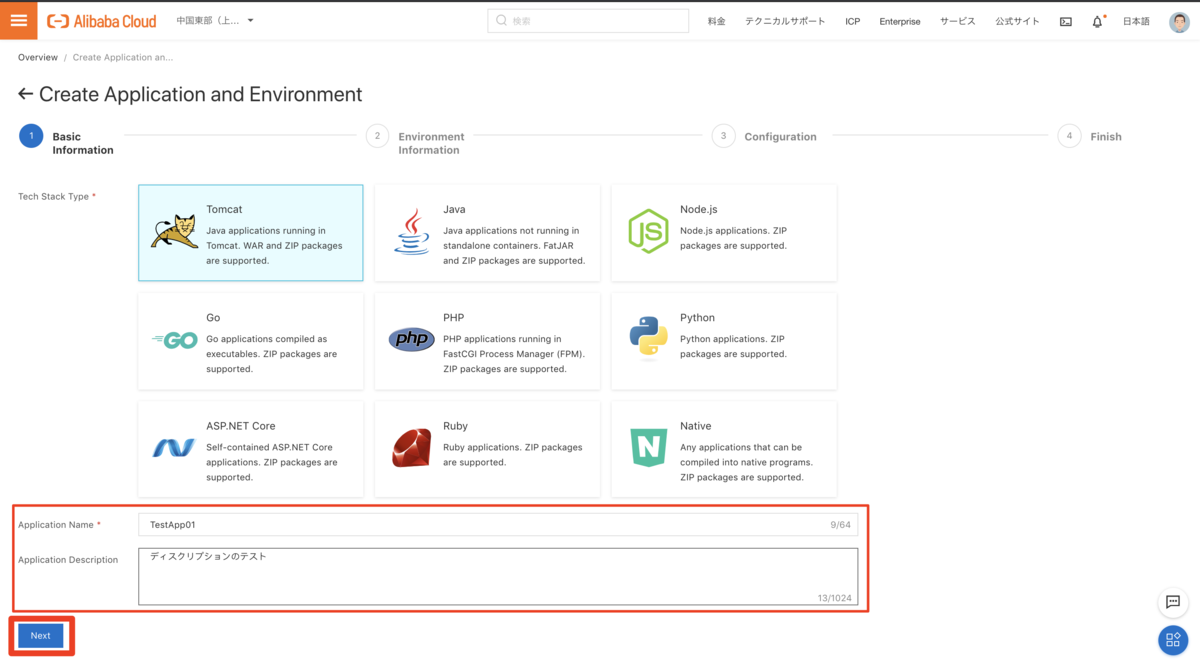Click the ASP.NET Core logo
The width and height of the screenshot is (1200, 667).
coord(174,448)
